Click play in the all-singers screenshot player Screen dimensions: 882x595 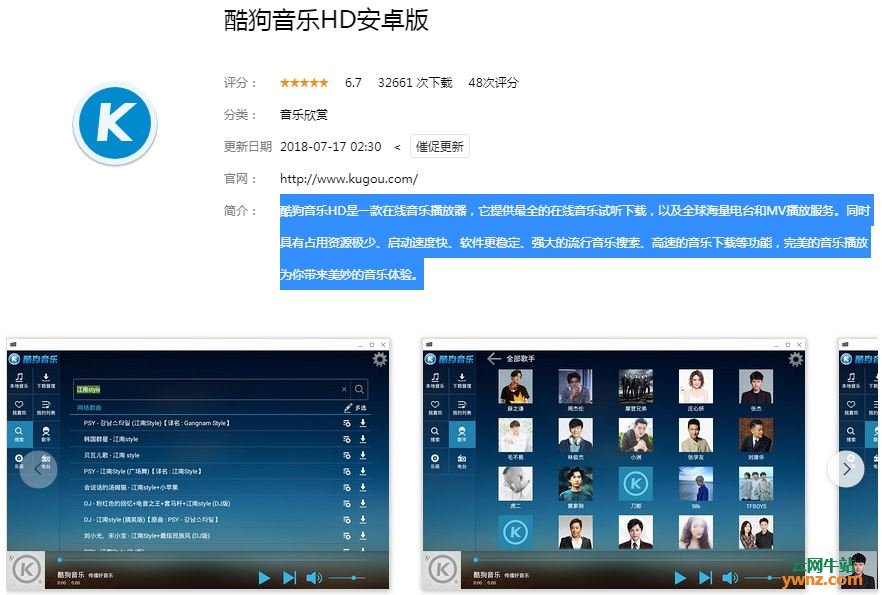680,578
